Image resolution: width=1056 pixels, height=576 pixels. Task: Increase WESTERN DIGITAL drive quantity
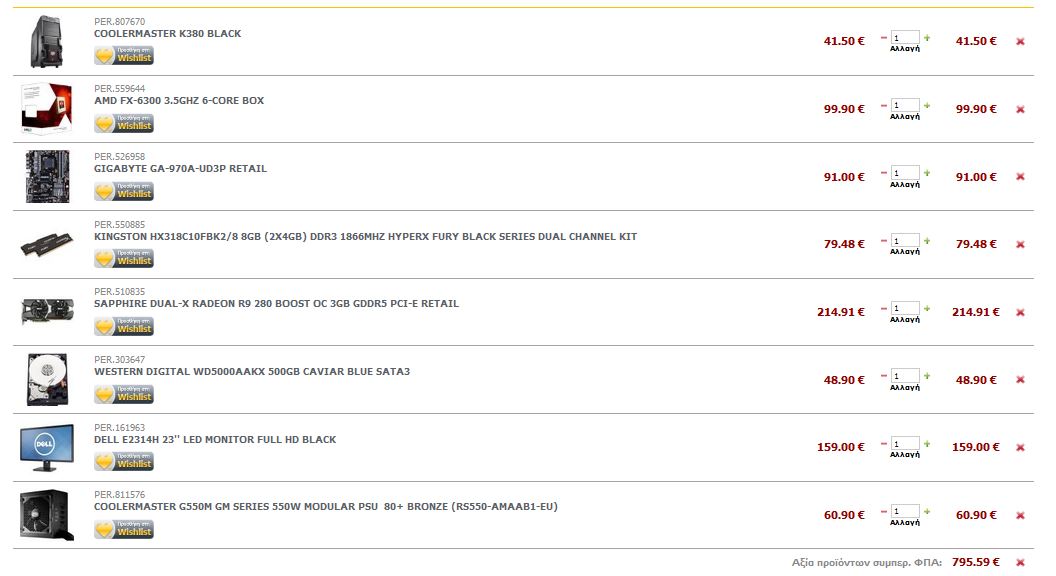[x=927, y=376]
